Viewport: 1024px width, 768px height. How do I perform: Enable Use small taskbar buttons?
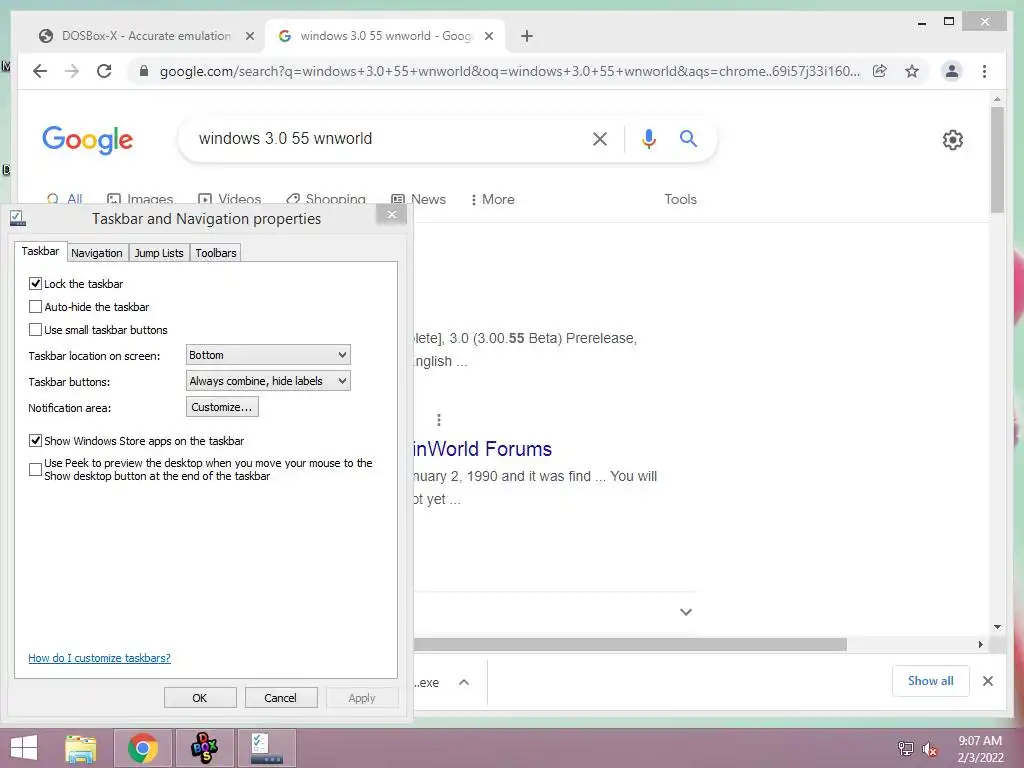tap(35, 330)
